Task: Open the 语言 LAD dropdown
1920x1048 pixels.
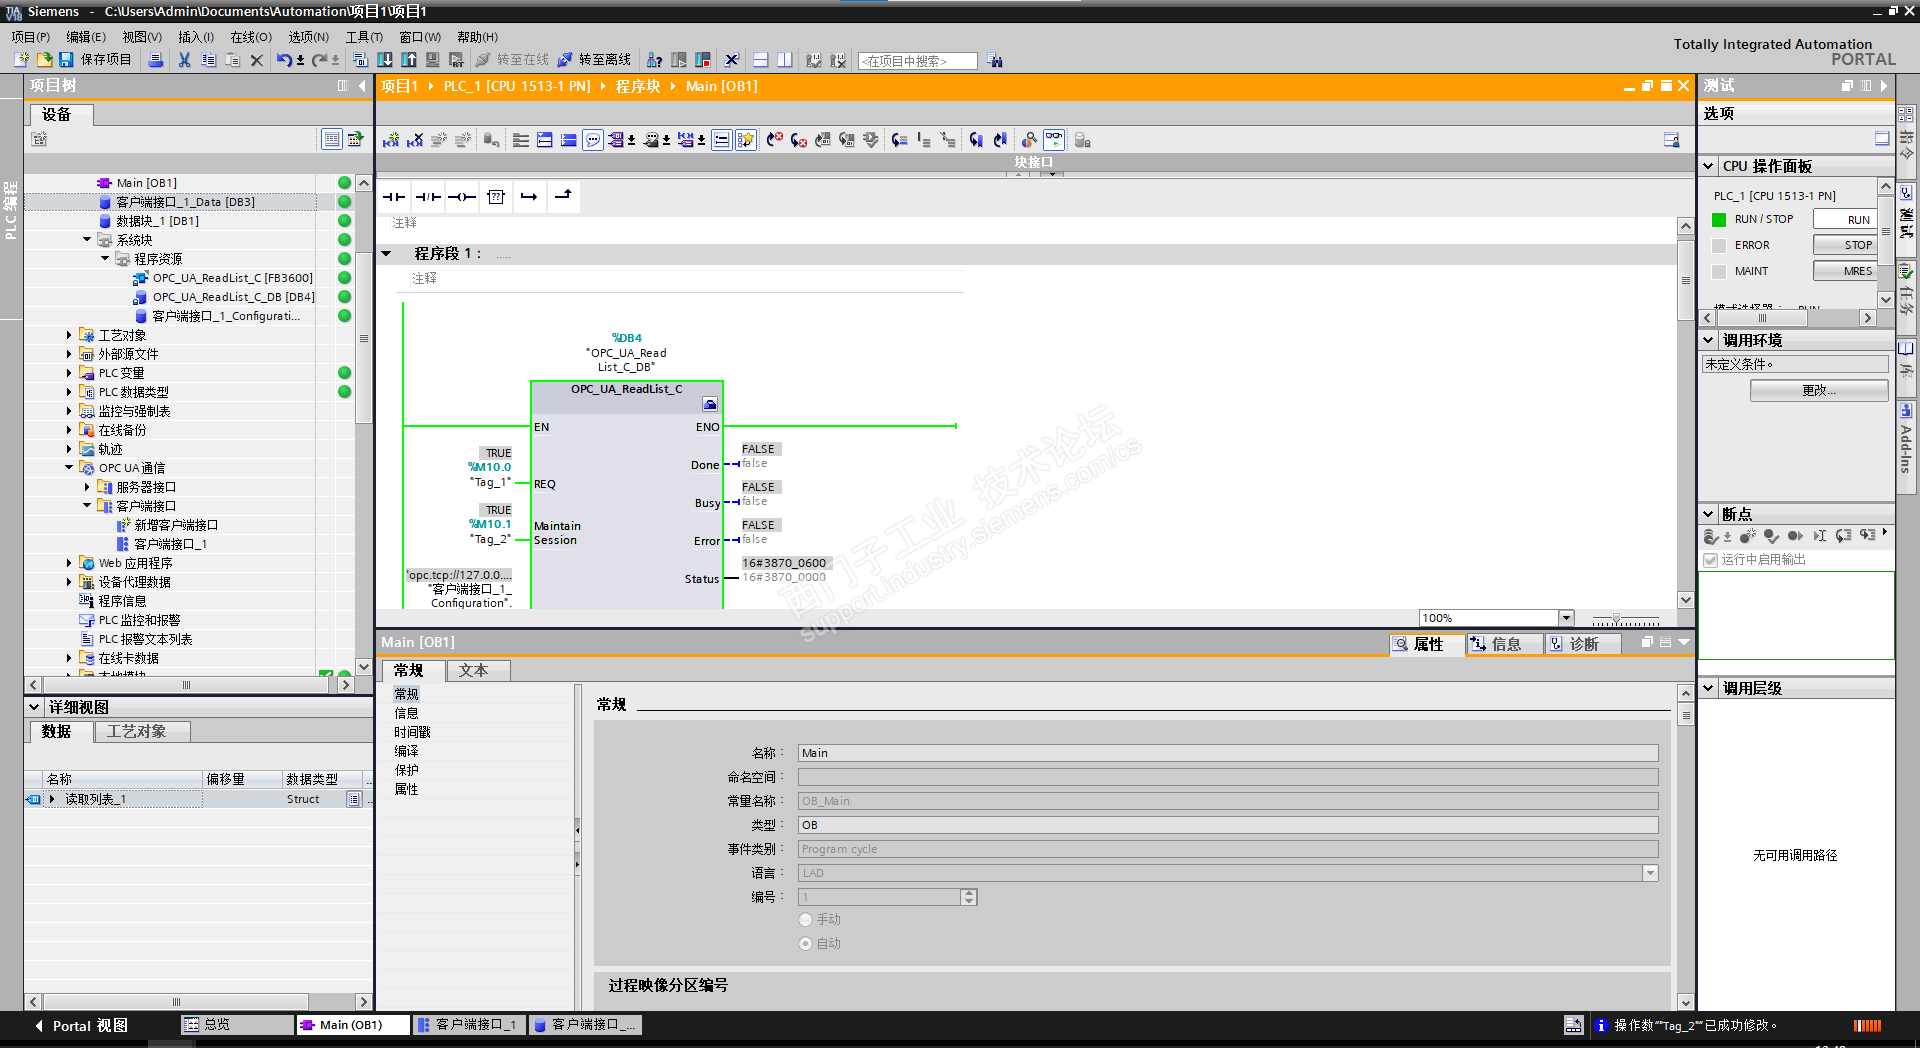Action: coord(1650,874)
